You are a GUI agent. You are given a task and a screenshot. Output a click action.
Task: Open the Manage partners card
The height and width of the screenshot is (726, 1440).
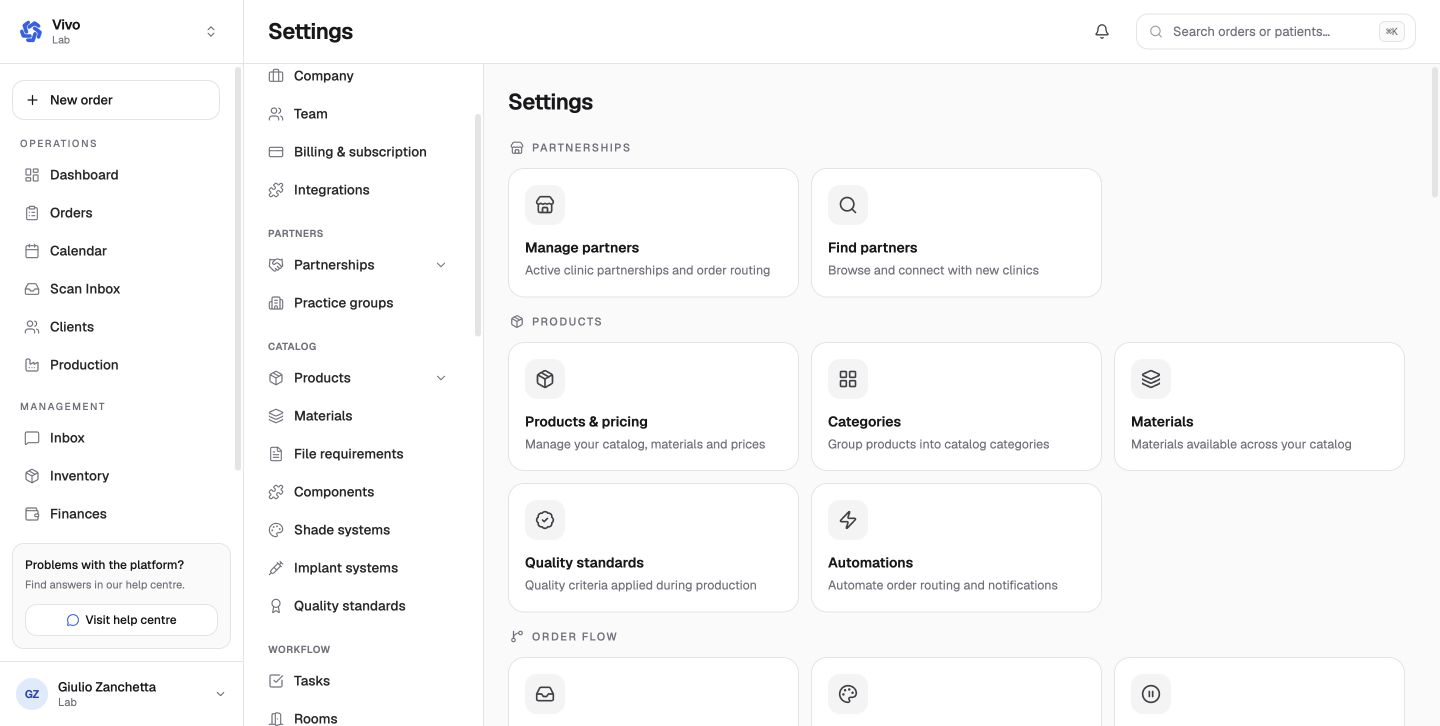click(653, 232)
